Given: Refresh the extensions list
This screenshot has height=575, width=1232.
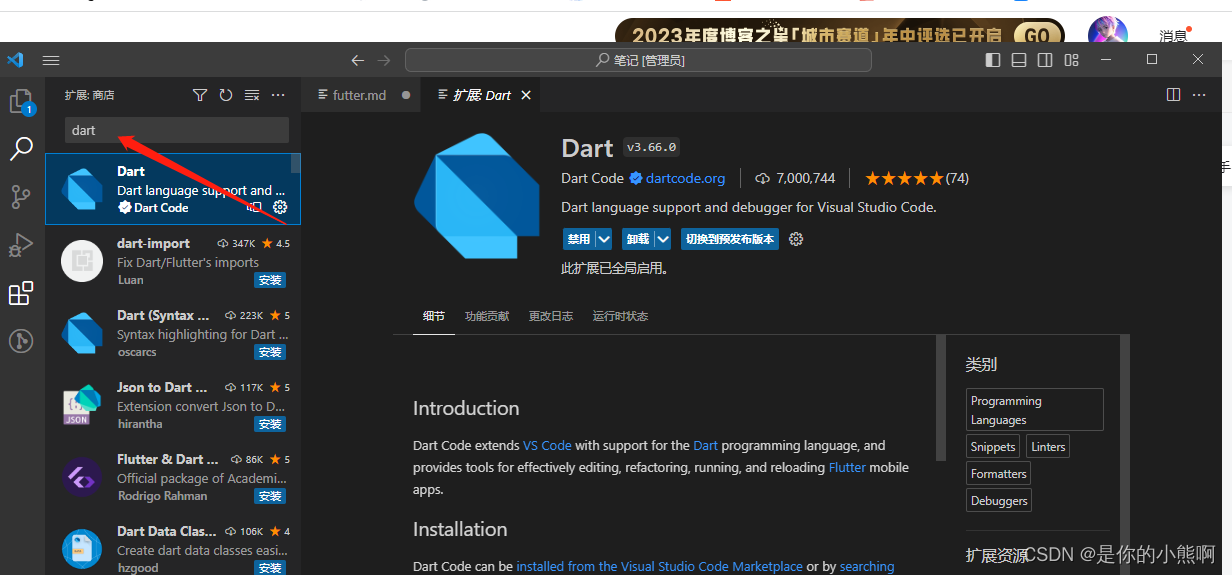Looking at the screenshot, I should [x=226, y=95].
